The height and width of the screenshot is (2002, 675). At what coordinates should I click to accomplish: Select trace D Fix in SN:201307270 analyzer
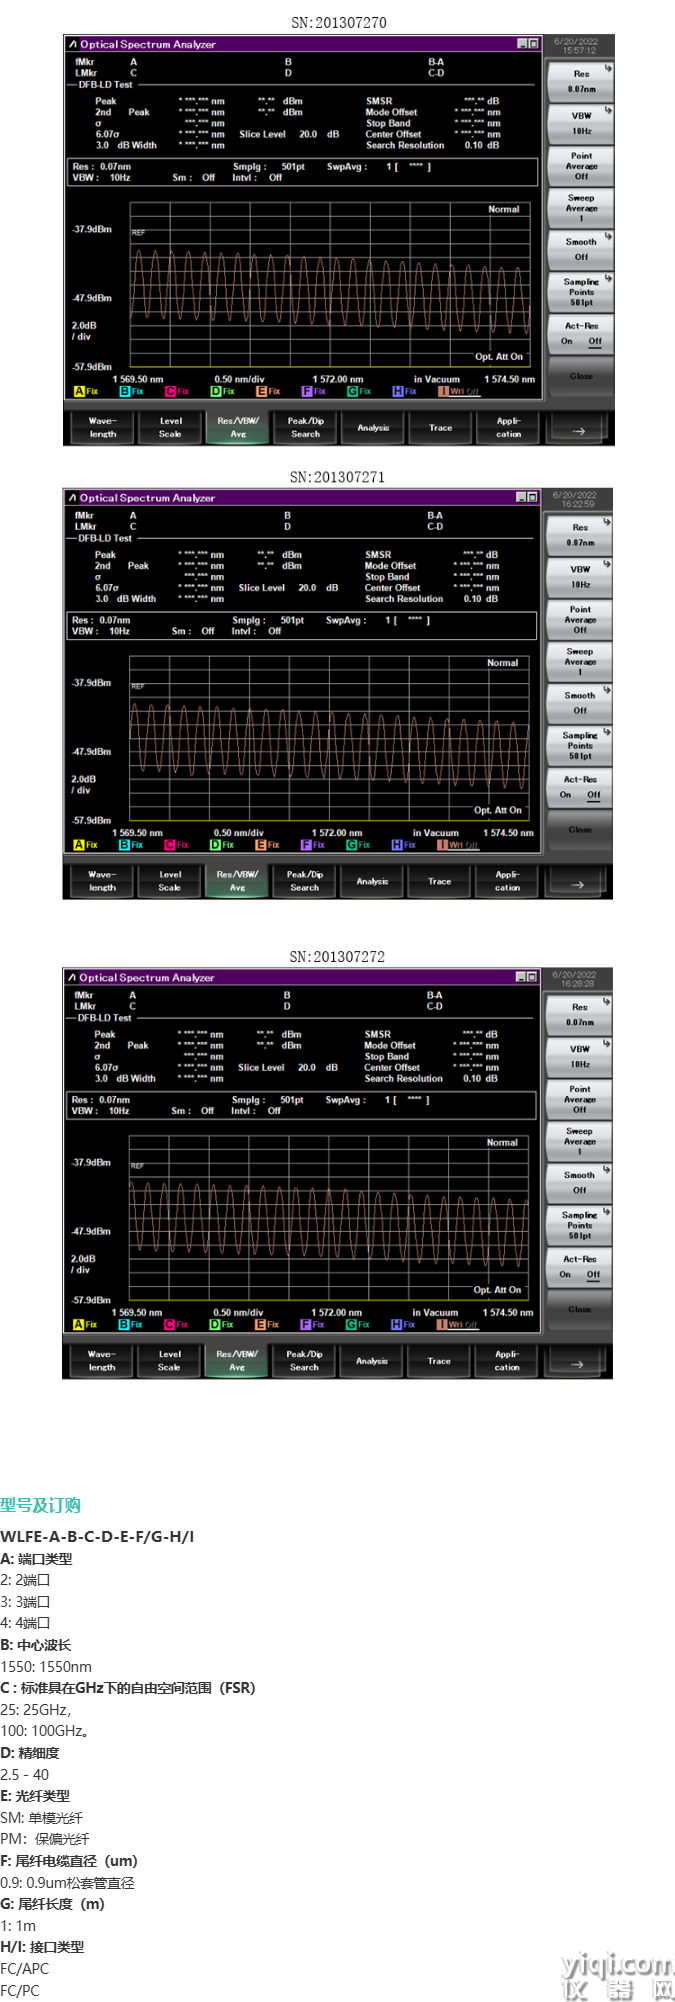click(x=223, y=391)
